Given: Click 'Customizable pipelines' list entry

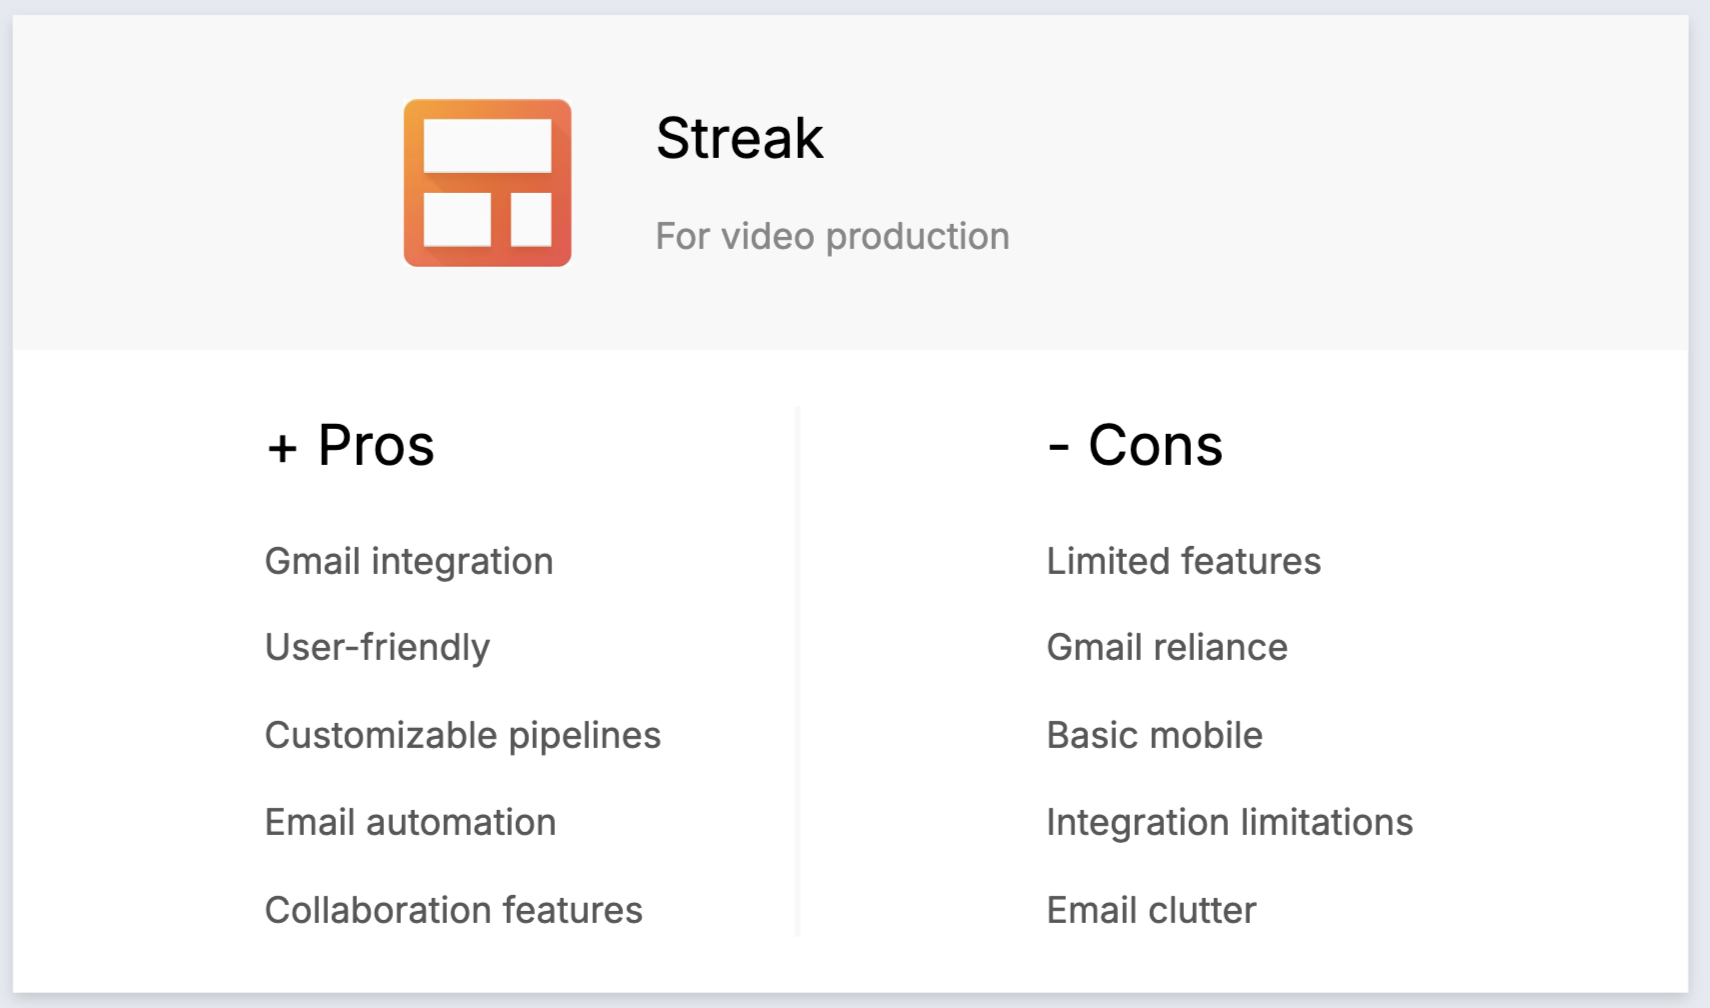Looking at the screenshot, I should tap(463, 736).
